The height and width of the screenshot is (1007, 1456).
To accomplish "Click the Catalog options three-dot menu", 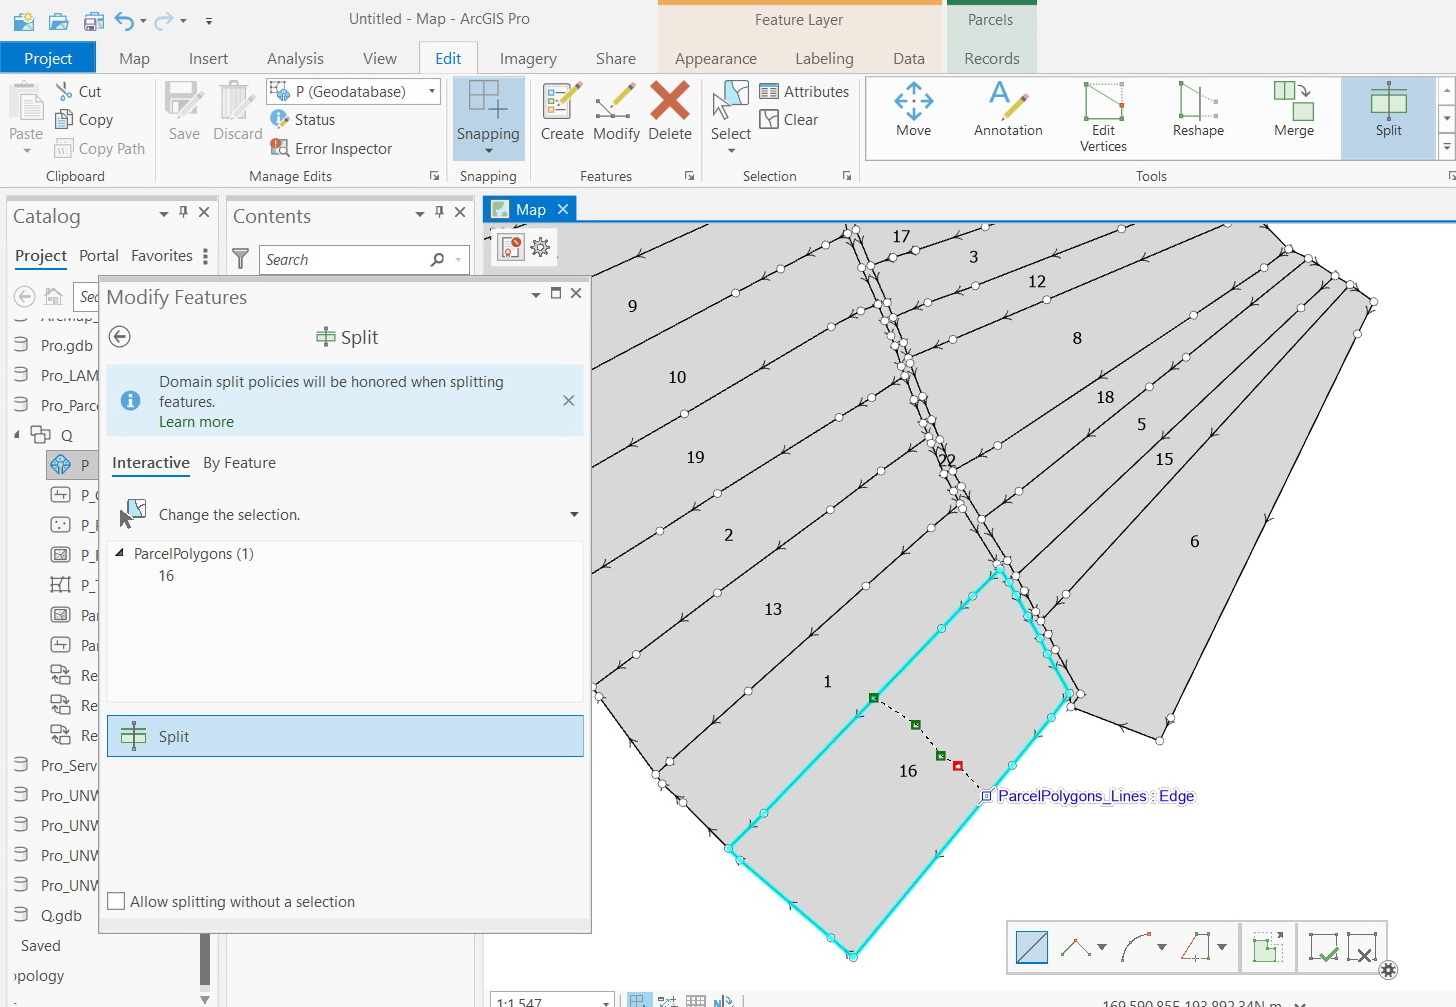I will (x=206, y=256).
